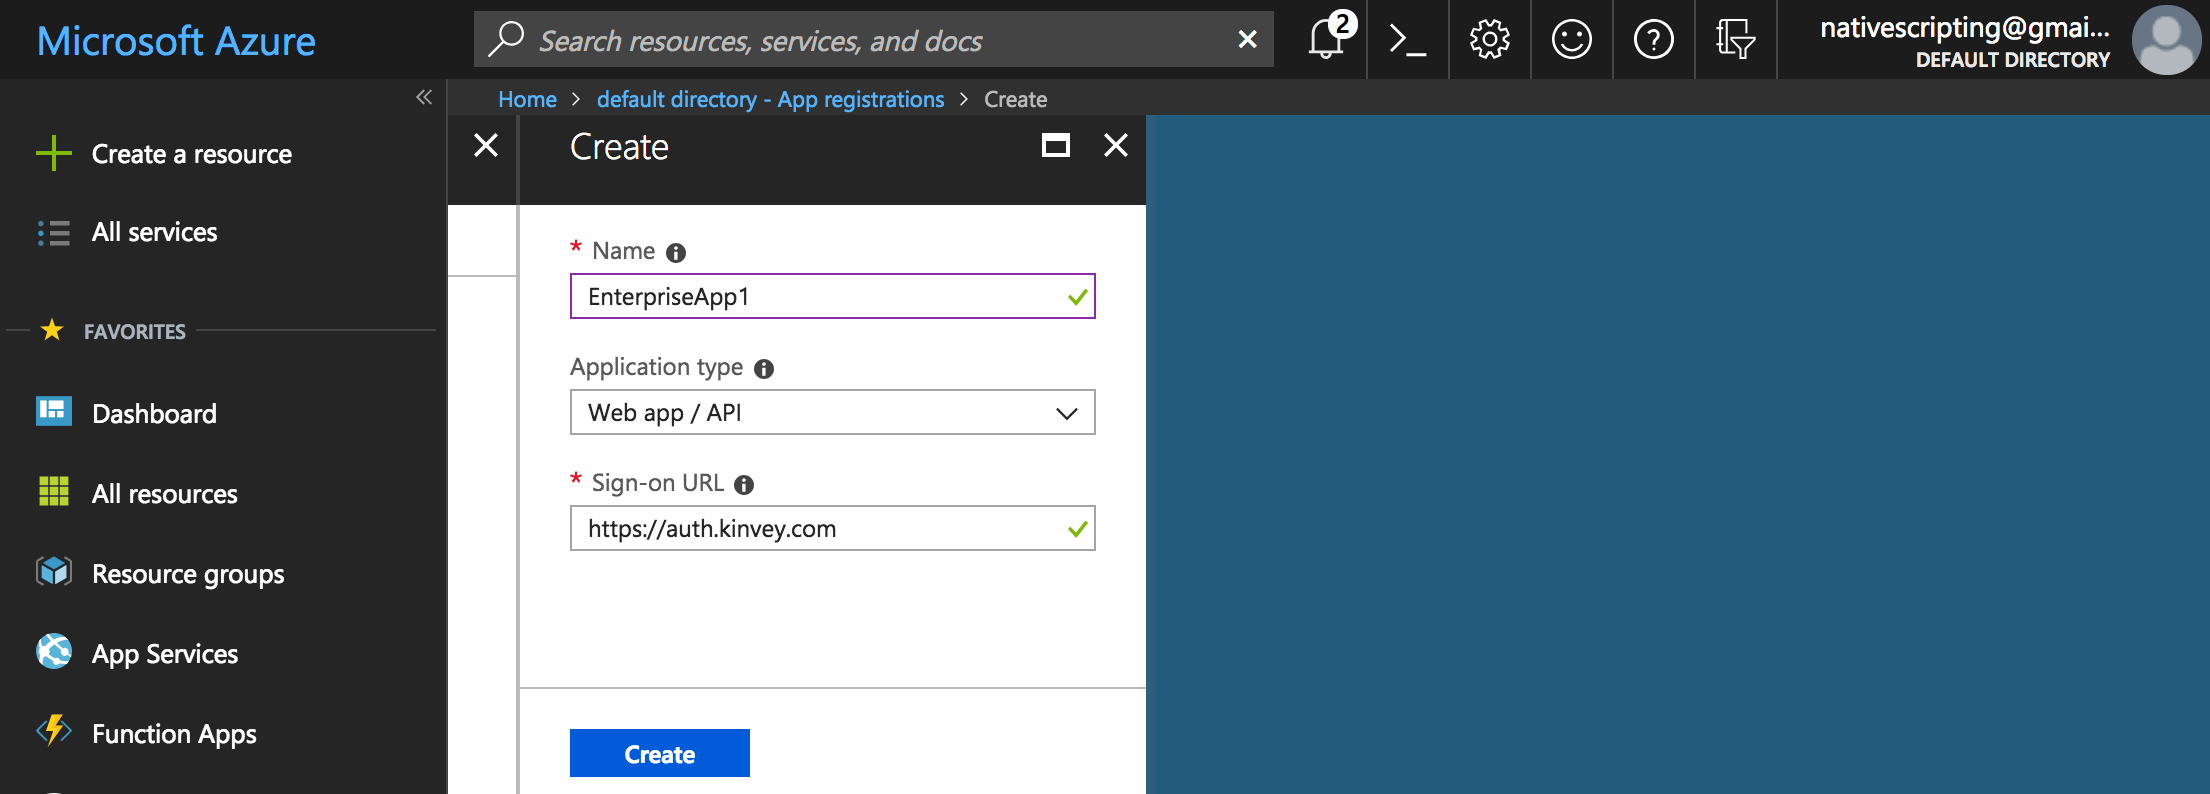Follow the Home breadcrumb link
Viewport: 2210px width, 794px height.
click(x=527, y=100)
